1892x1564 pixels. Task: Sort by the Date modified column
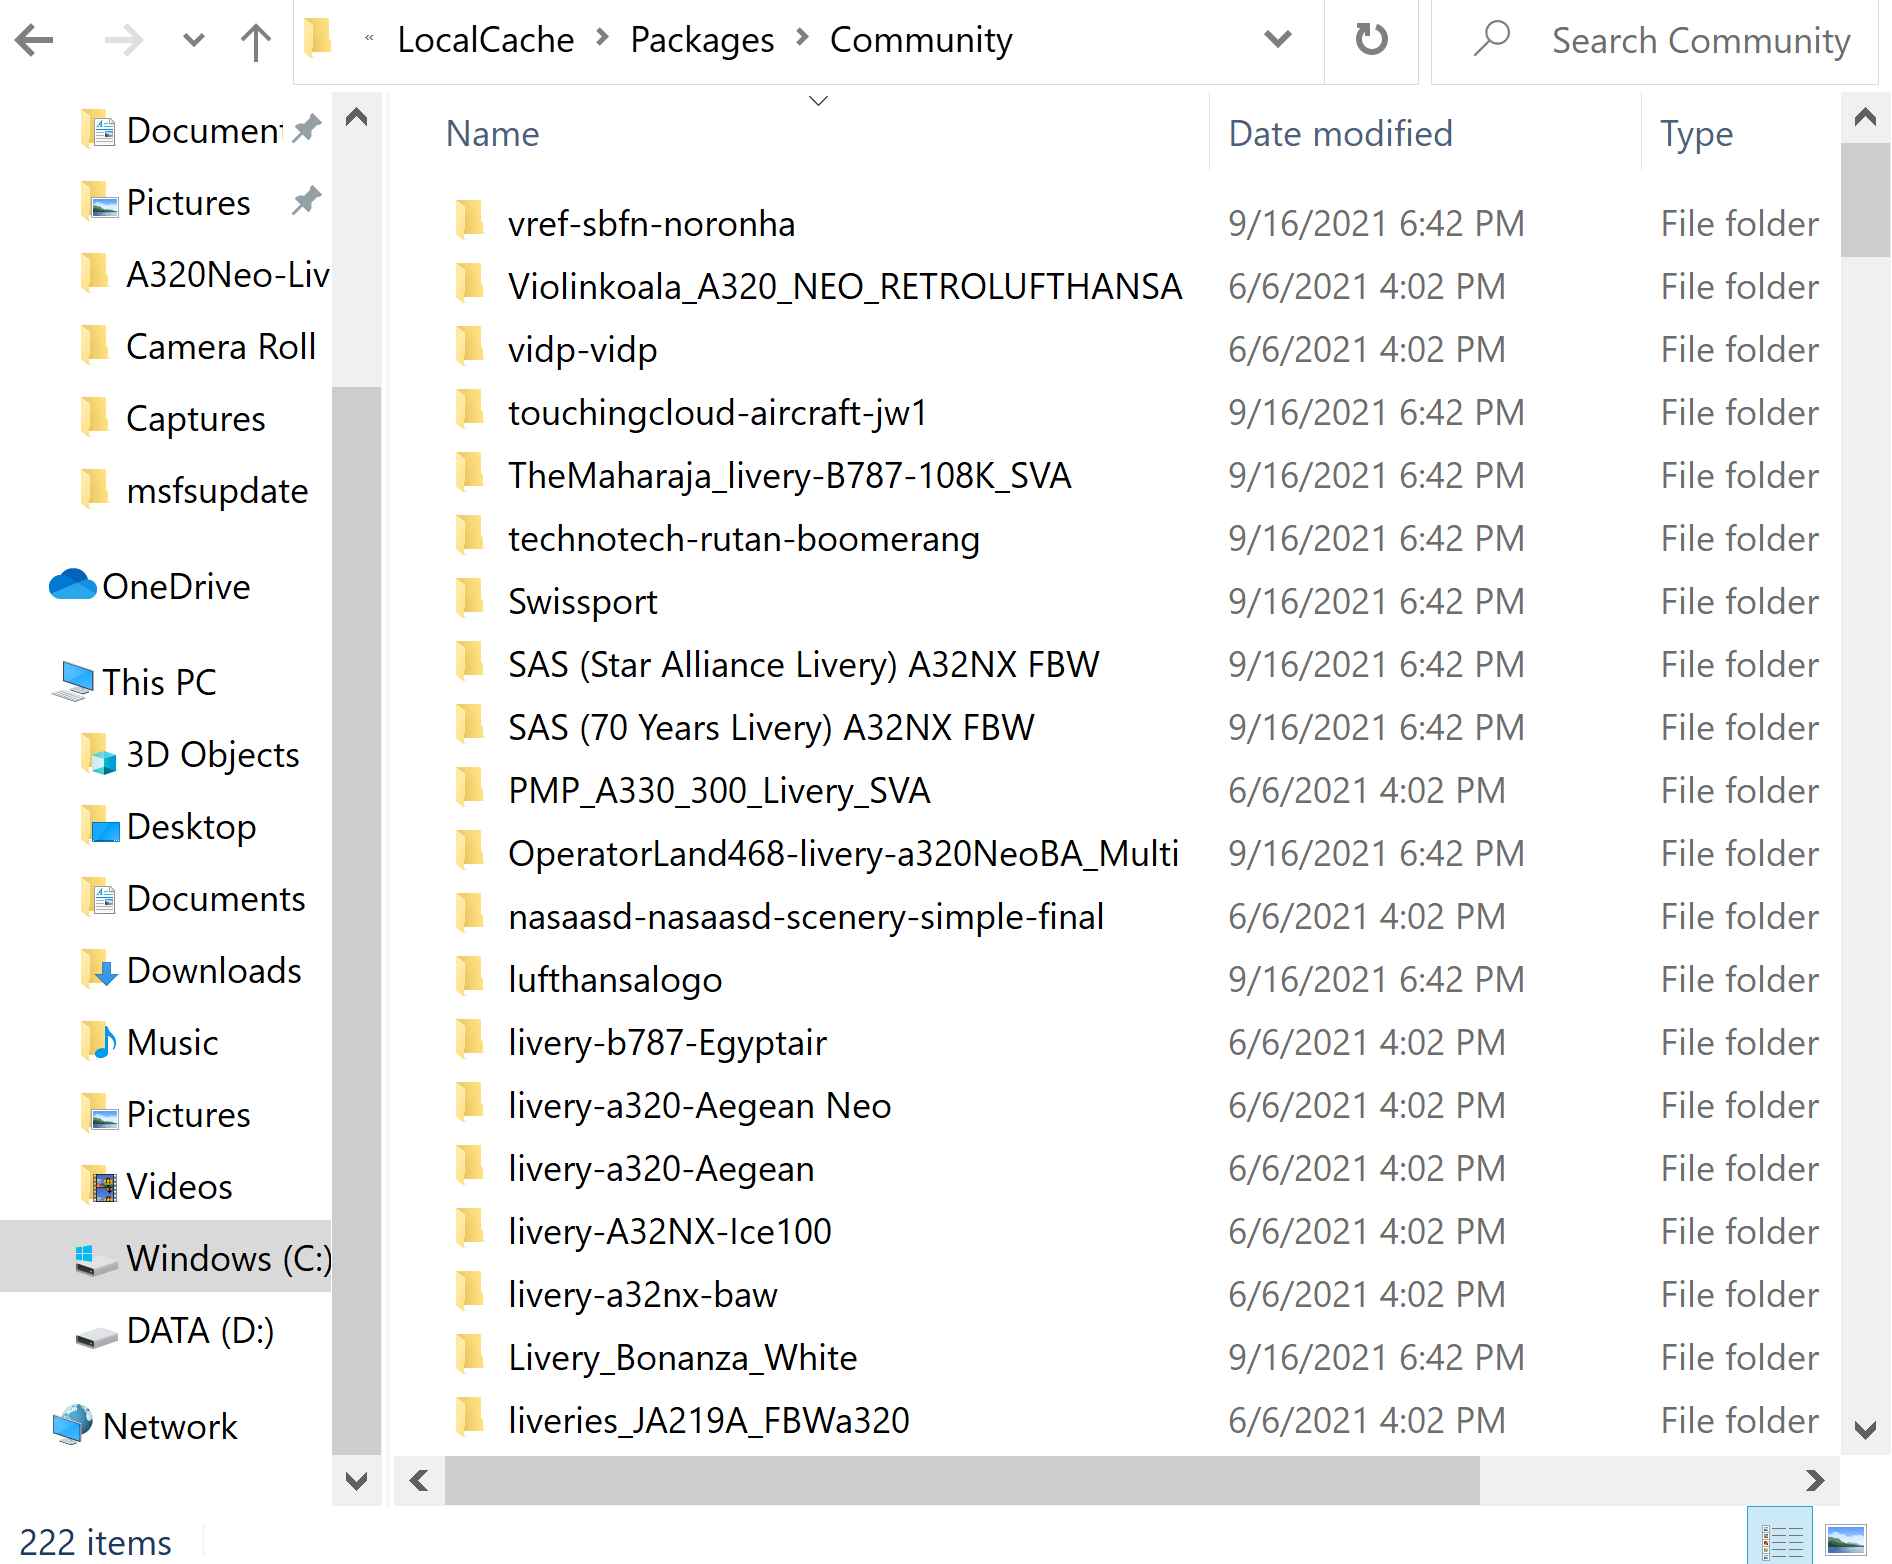(1340, 134)
